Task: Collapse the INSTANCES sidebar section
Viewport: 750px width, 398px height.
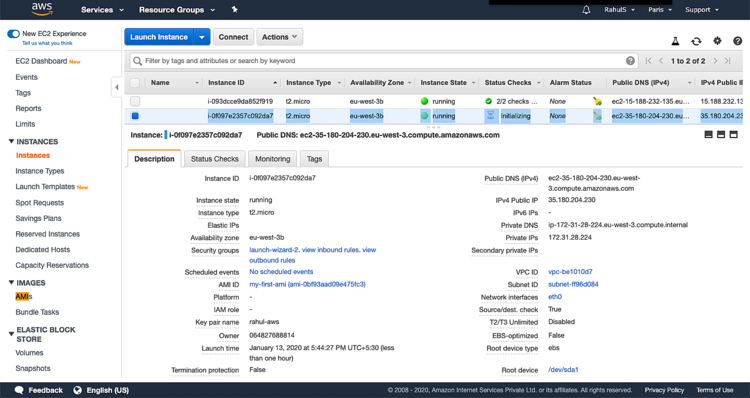Action: click(x=11, y=141)
